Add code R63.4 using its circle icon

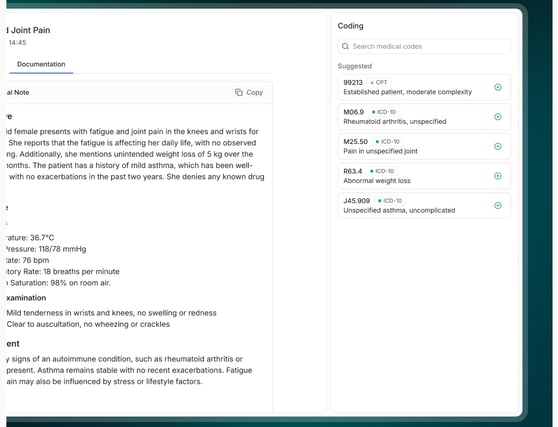pos(498,176)
